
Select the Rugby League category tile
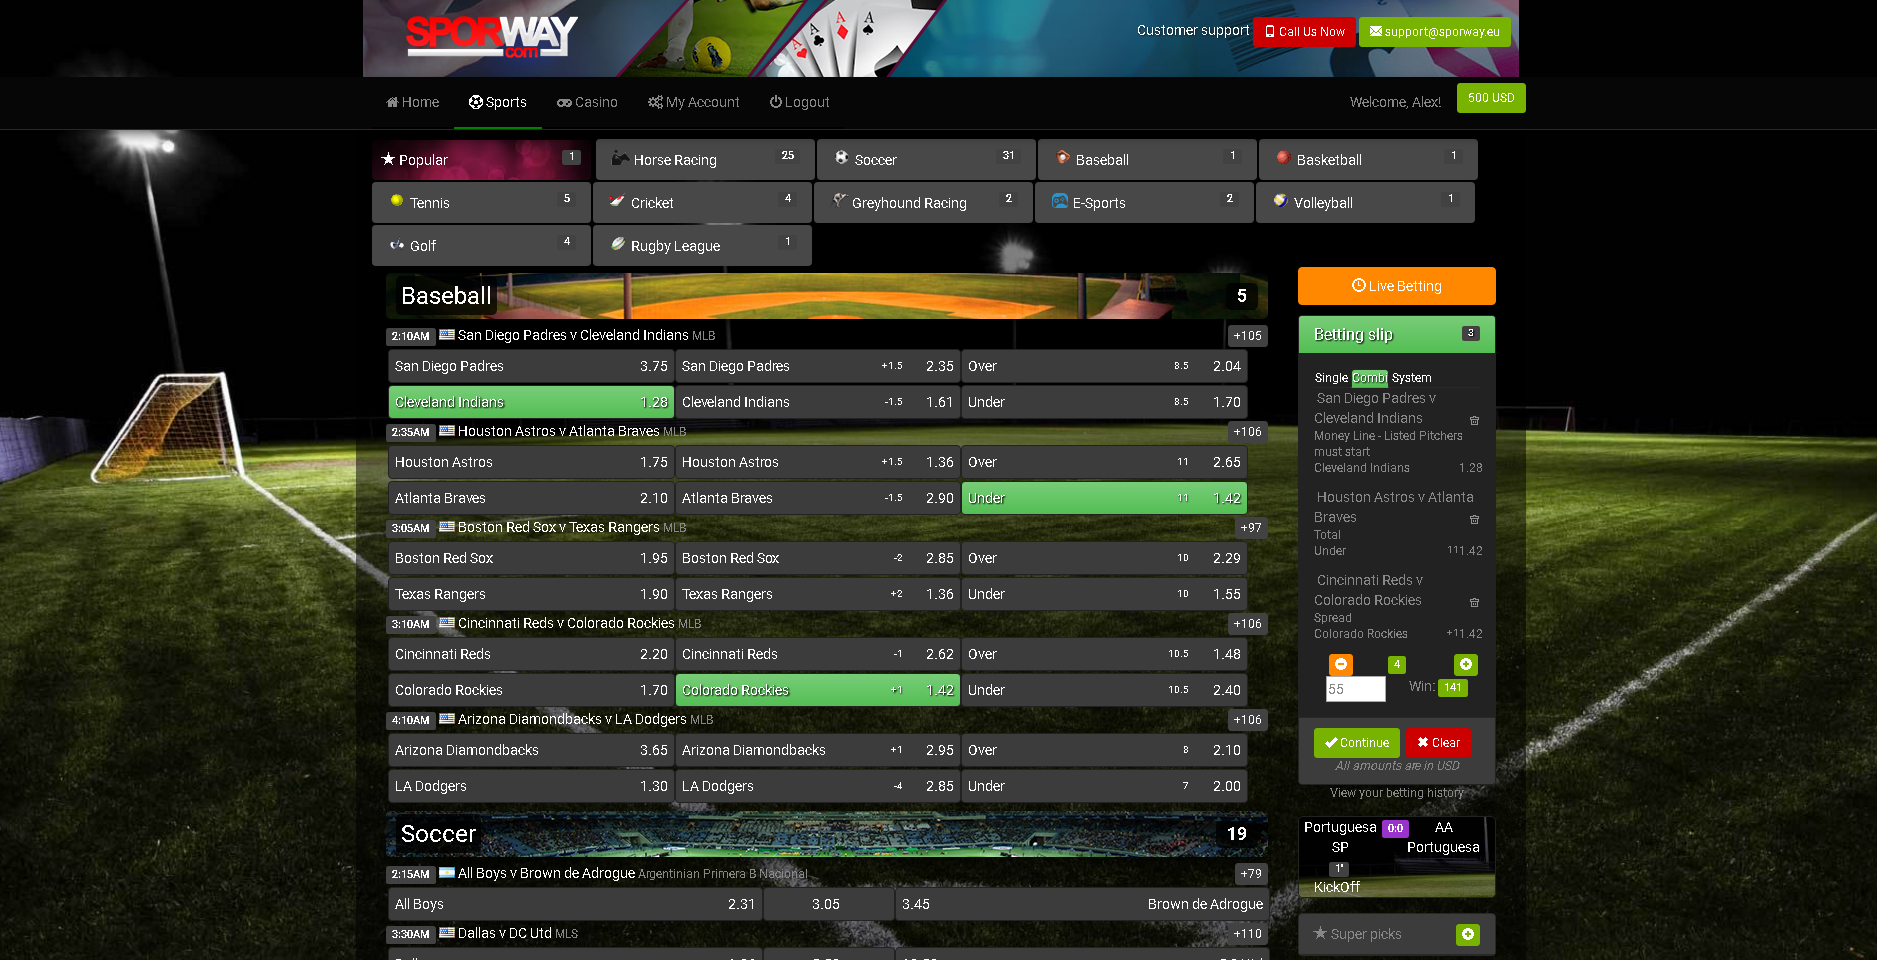point(702,246)
